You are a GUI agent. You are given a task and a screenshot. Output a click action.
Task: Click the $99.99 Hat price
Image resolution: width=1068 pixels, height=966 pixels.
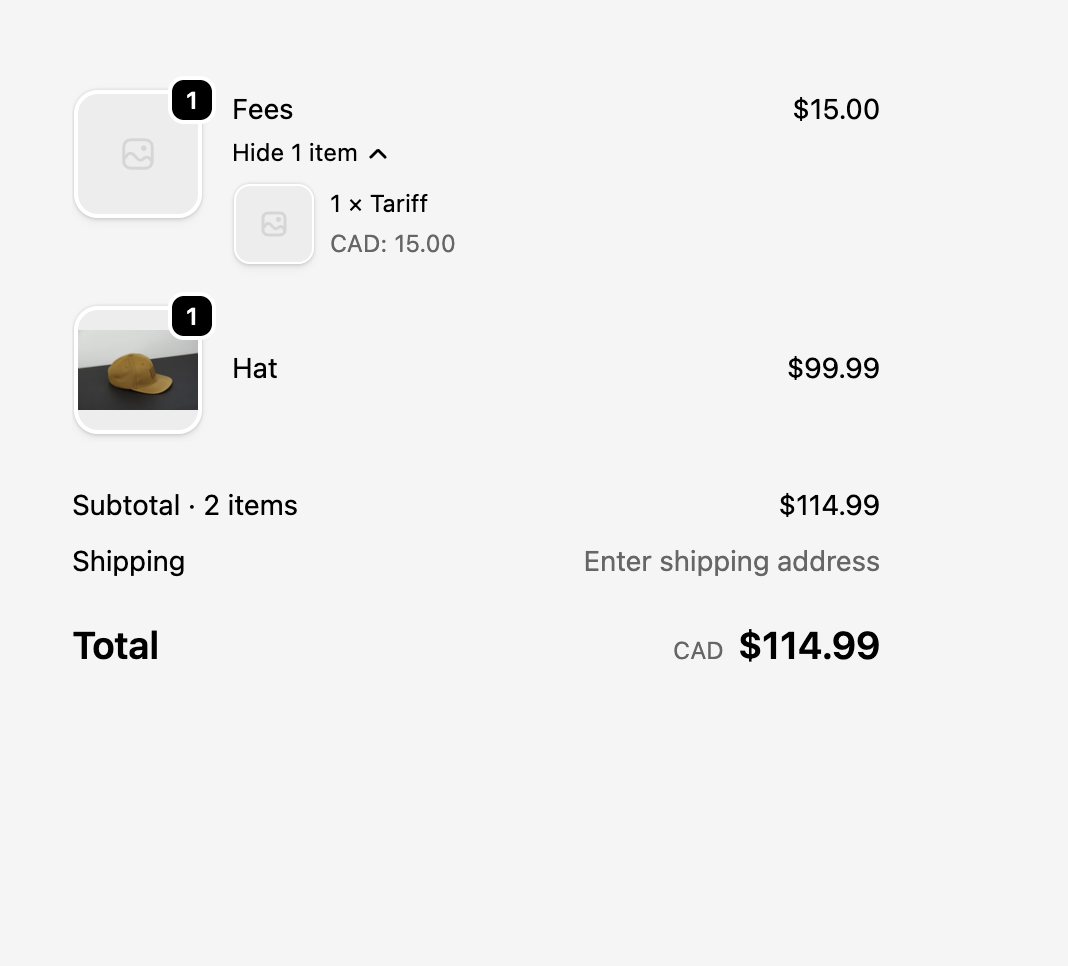coord(834,368)
